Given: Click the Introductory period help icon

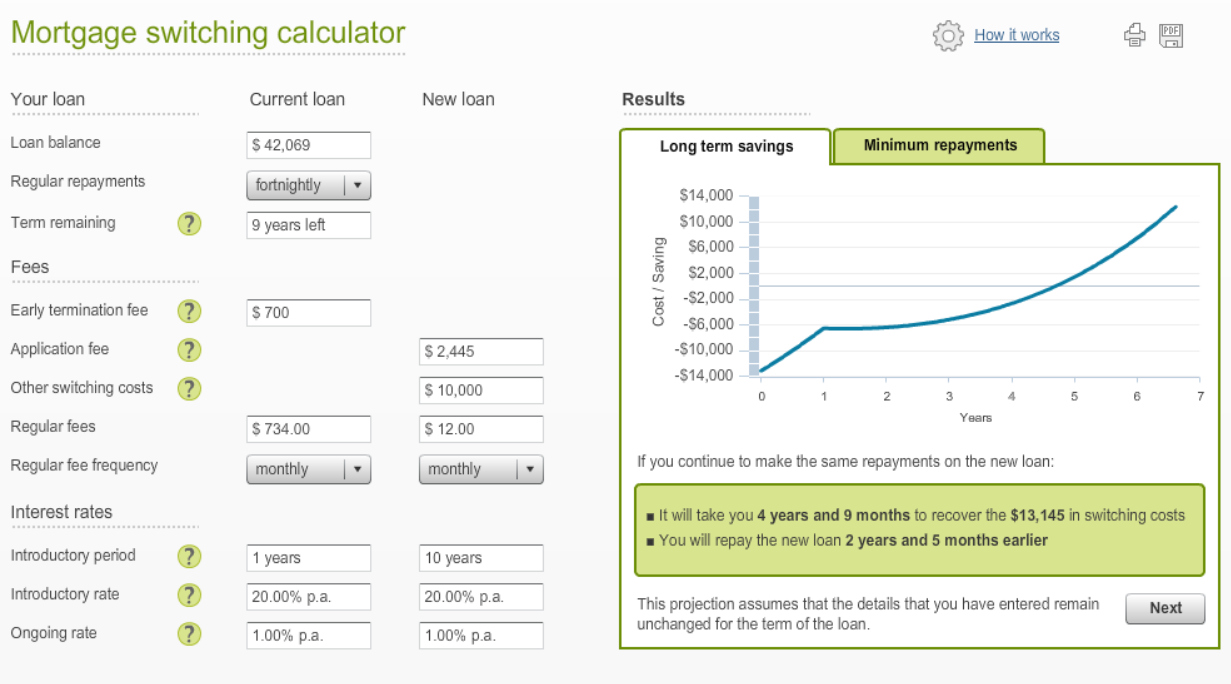Looking at the screenshot, I should tap(189, 556).
